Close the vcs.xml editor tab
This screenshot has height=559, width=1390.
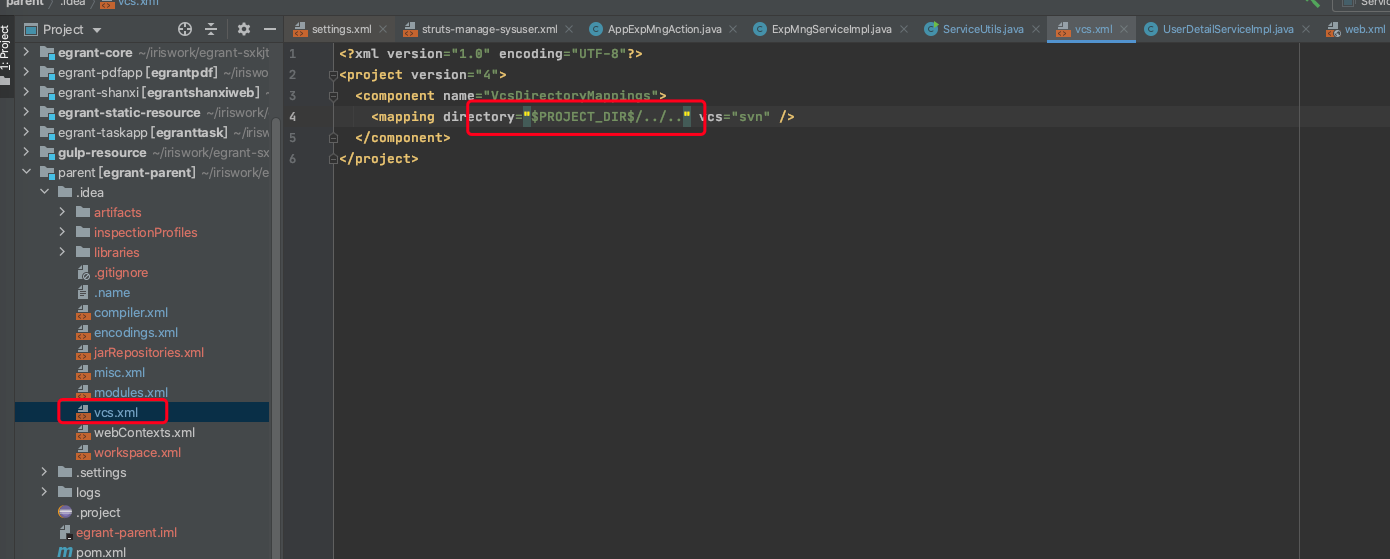pyautogui.click(x=1126, y=29)
